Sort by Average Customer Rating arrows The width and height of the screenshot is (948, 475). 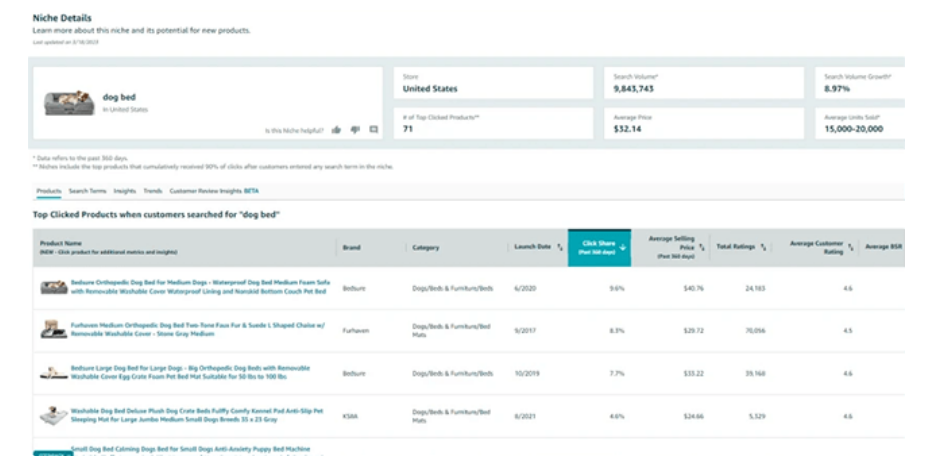pyautogui.click(x=851, y=247)
